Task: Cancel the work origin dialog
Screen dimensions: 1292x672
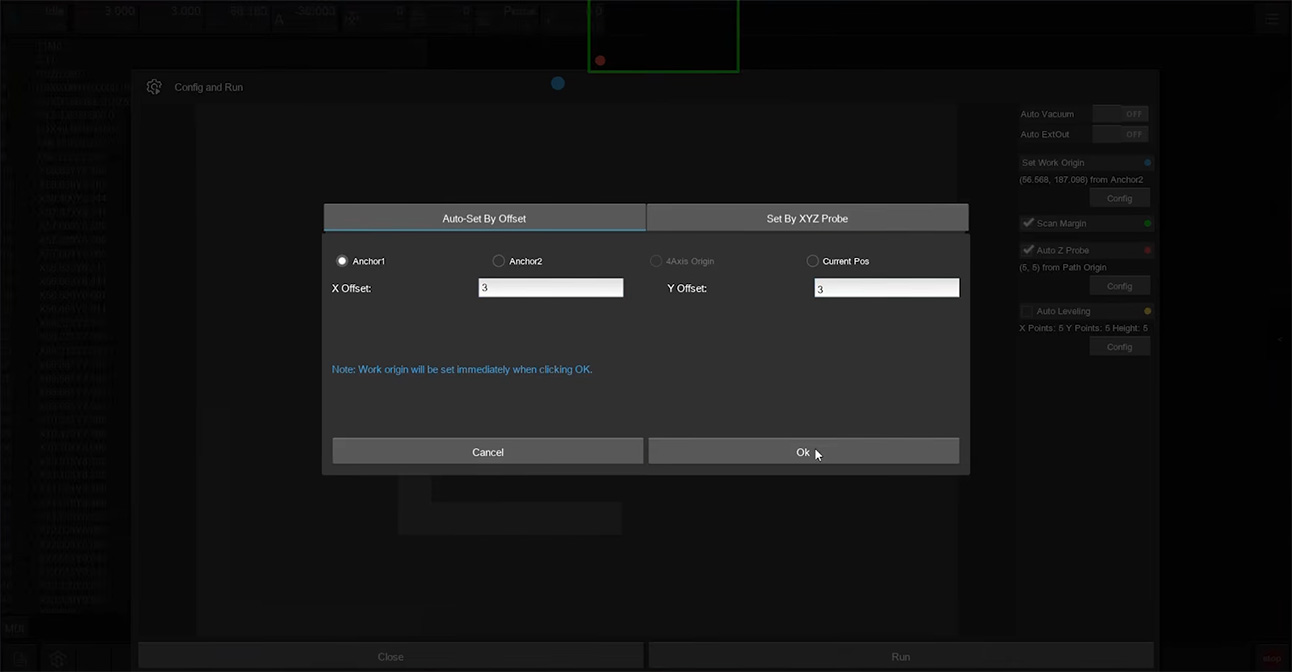Action: (x=488, y=452)
